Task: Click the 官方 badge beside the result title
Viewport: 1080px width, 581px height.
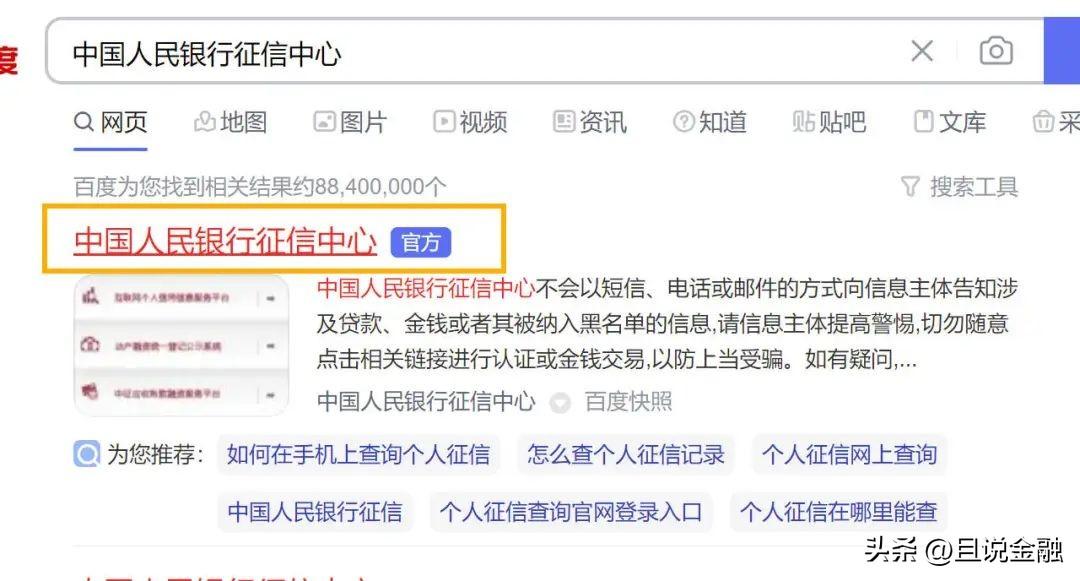Action: (x=421, y=242)
